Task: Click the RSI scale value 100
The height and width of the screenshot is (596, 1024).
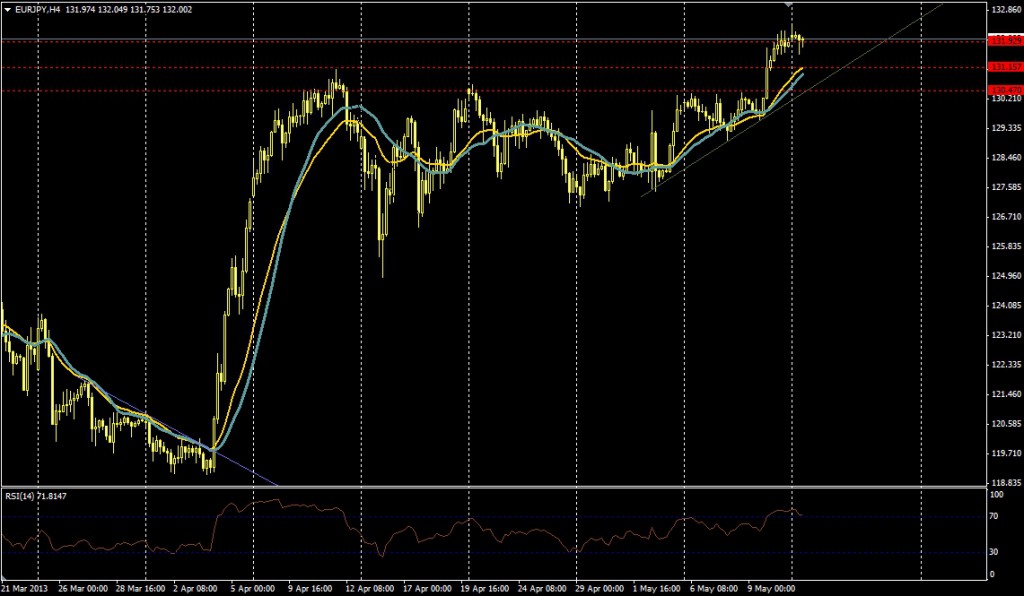Action: point(997,495)
